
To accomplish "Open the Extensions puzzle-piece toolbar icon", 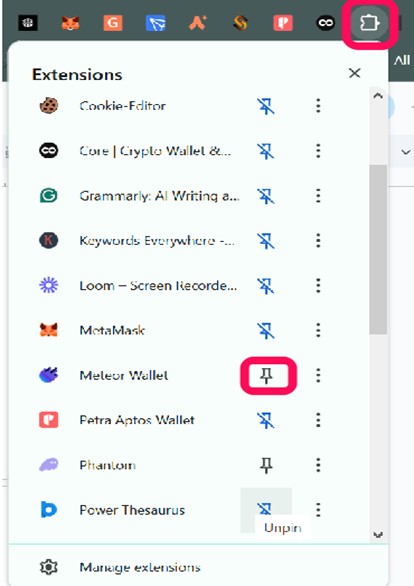I will click(x=368, y=24).
